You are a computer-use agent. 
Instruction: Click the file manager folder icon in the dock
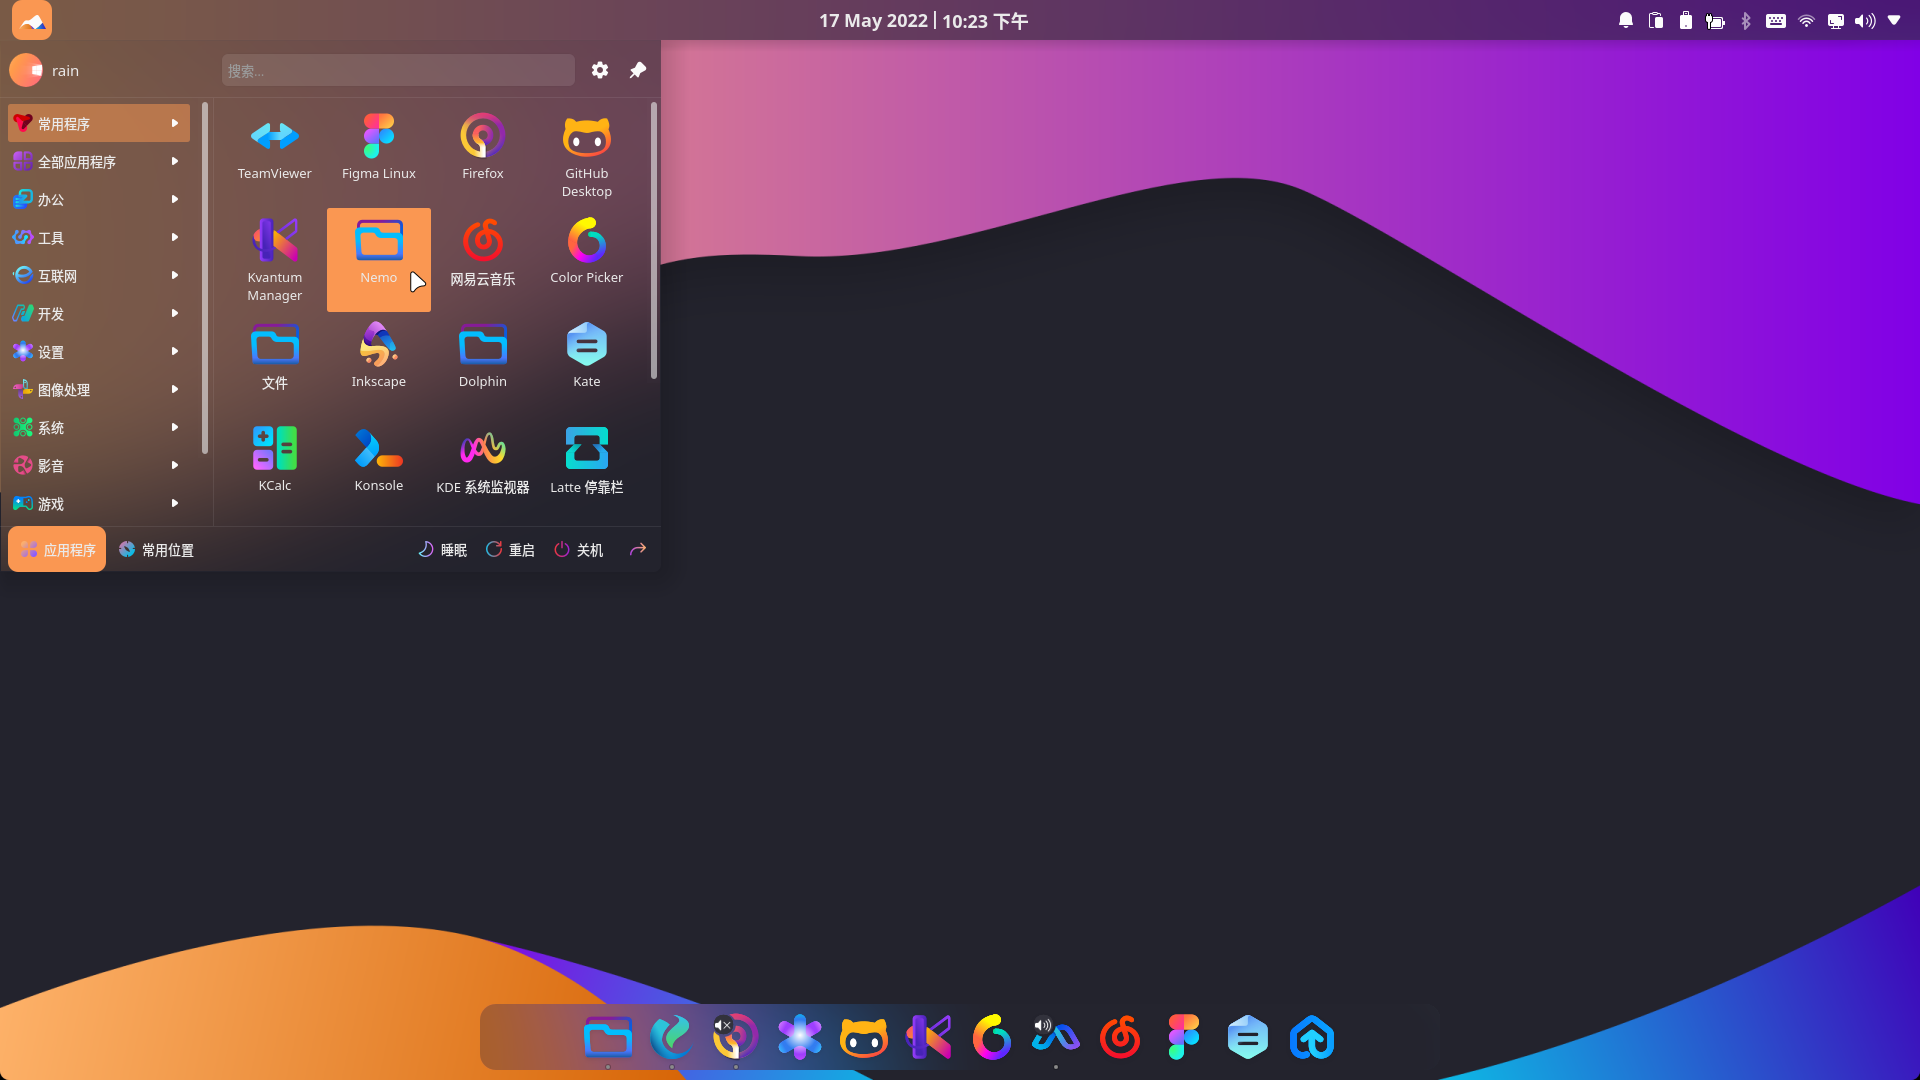[608, 1037]
